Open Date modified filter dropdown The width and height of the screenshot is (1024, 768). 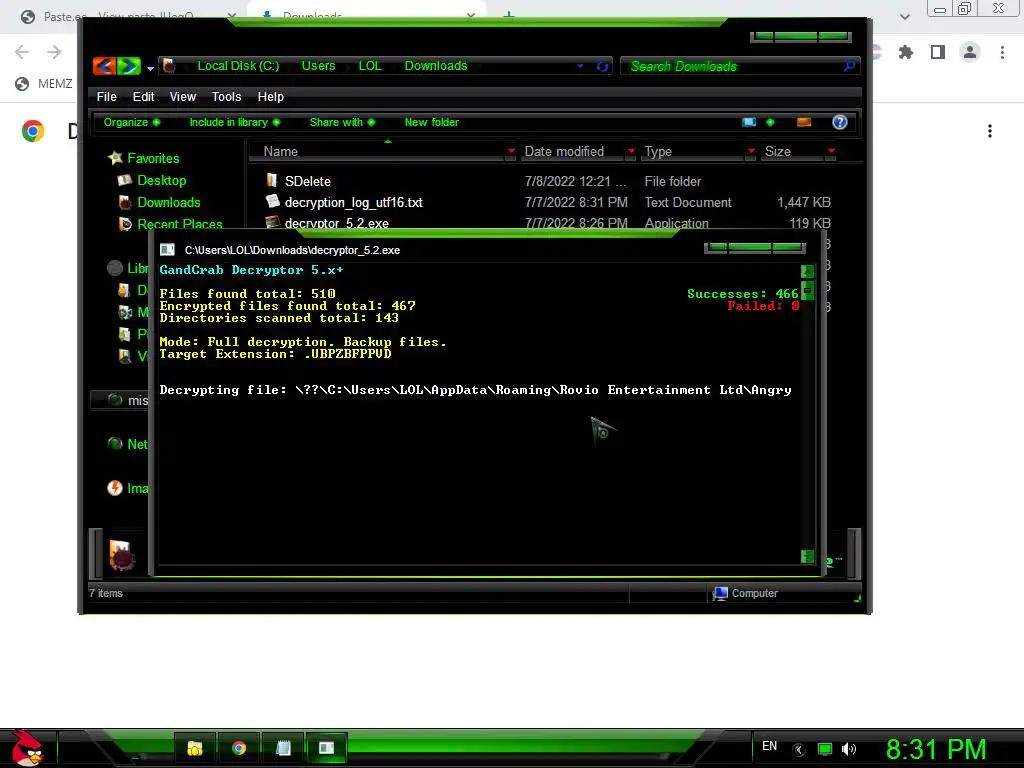[x=631, y=152]
